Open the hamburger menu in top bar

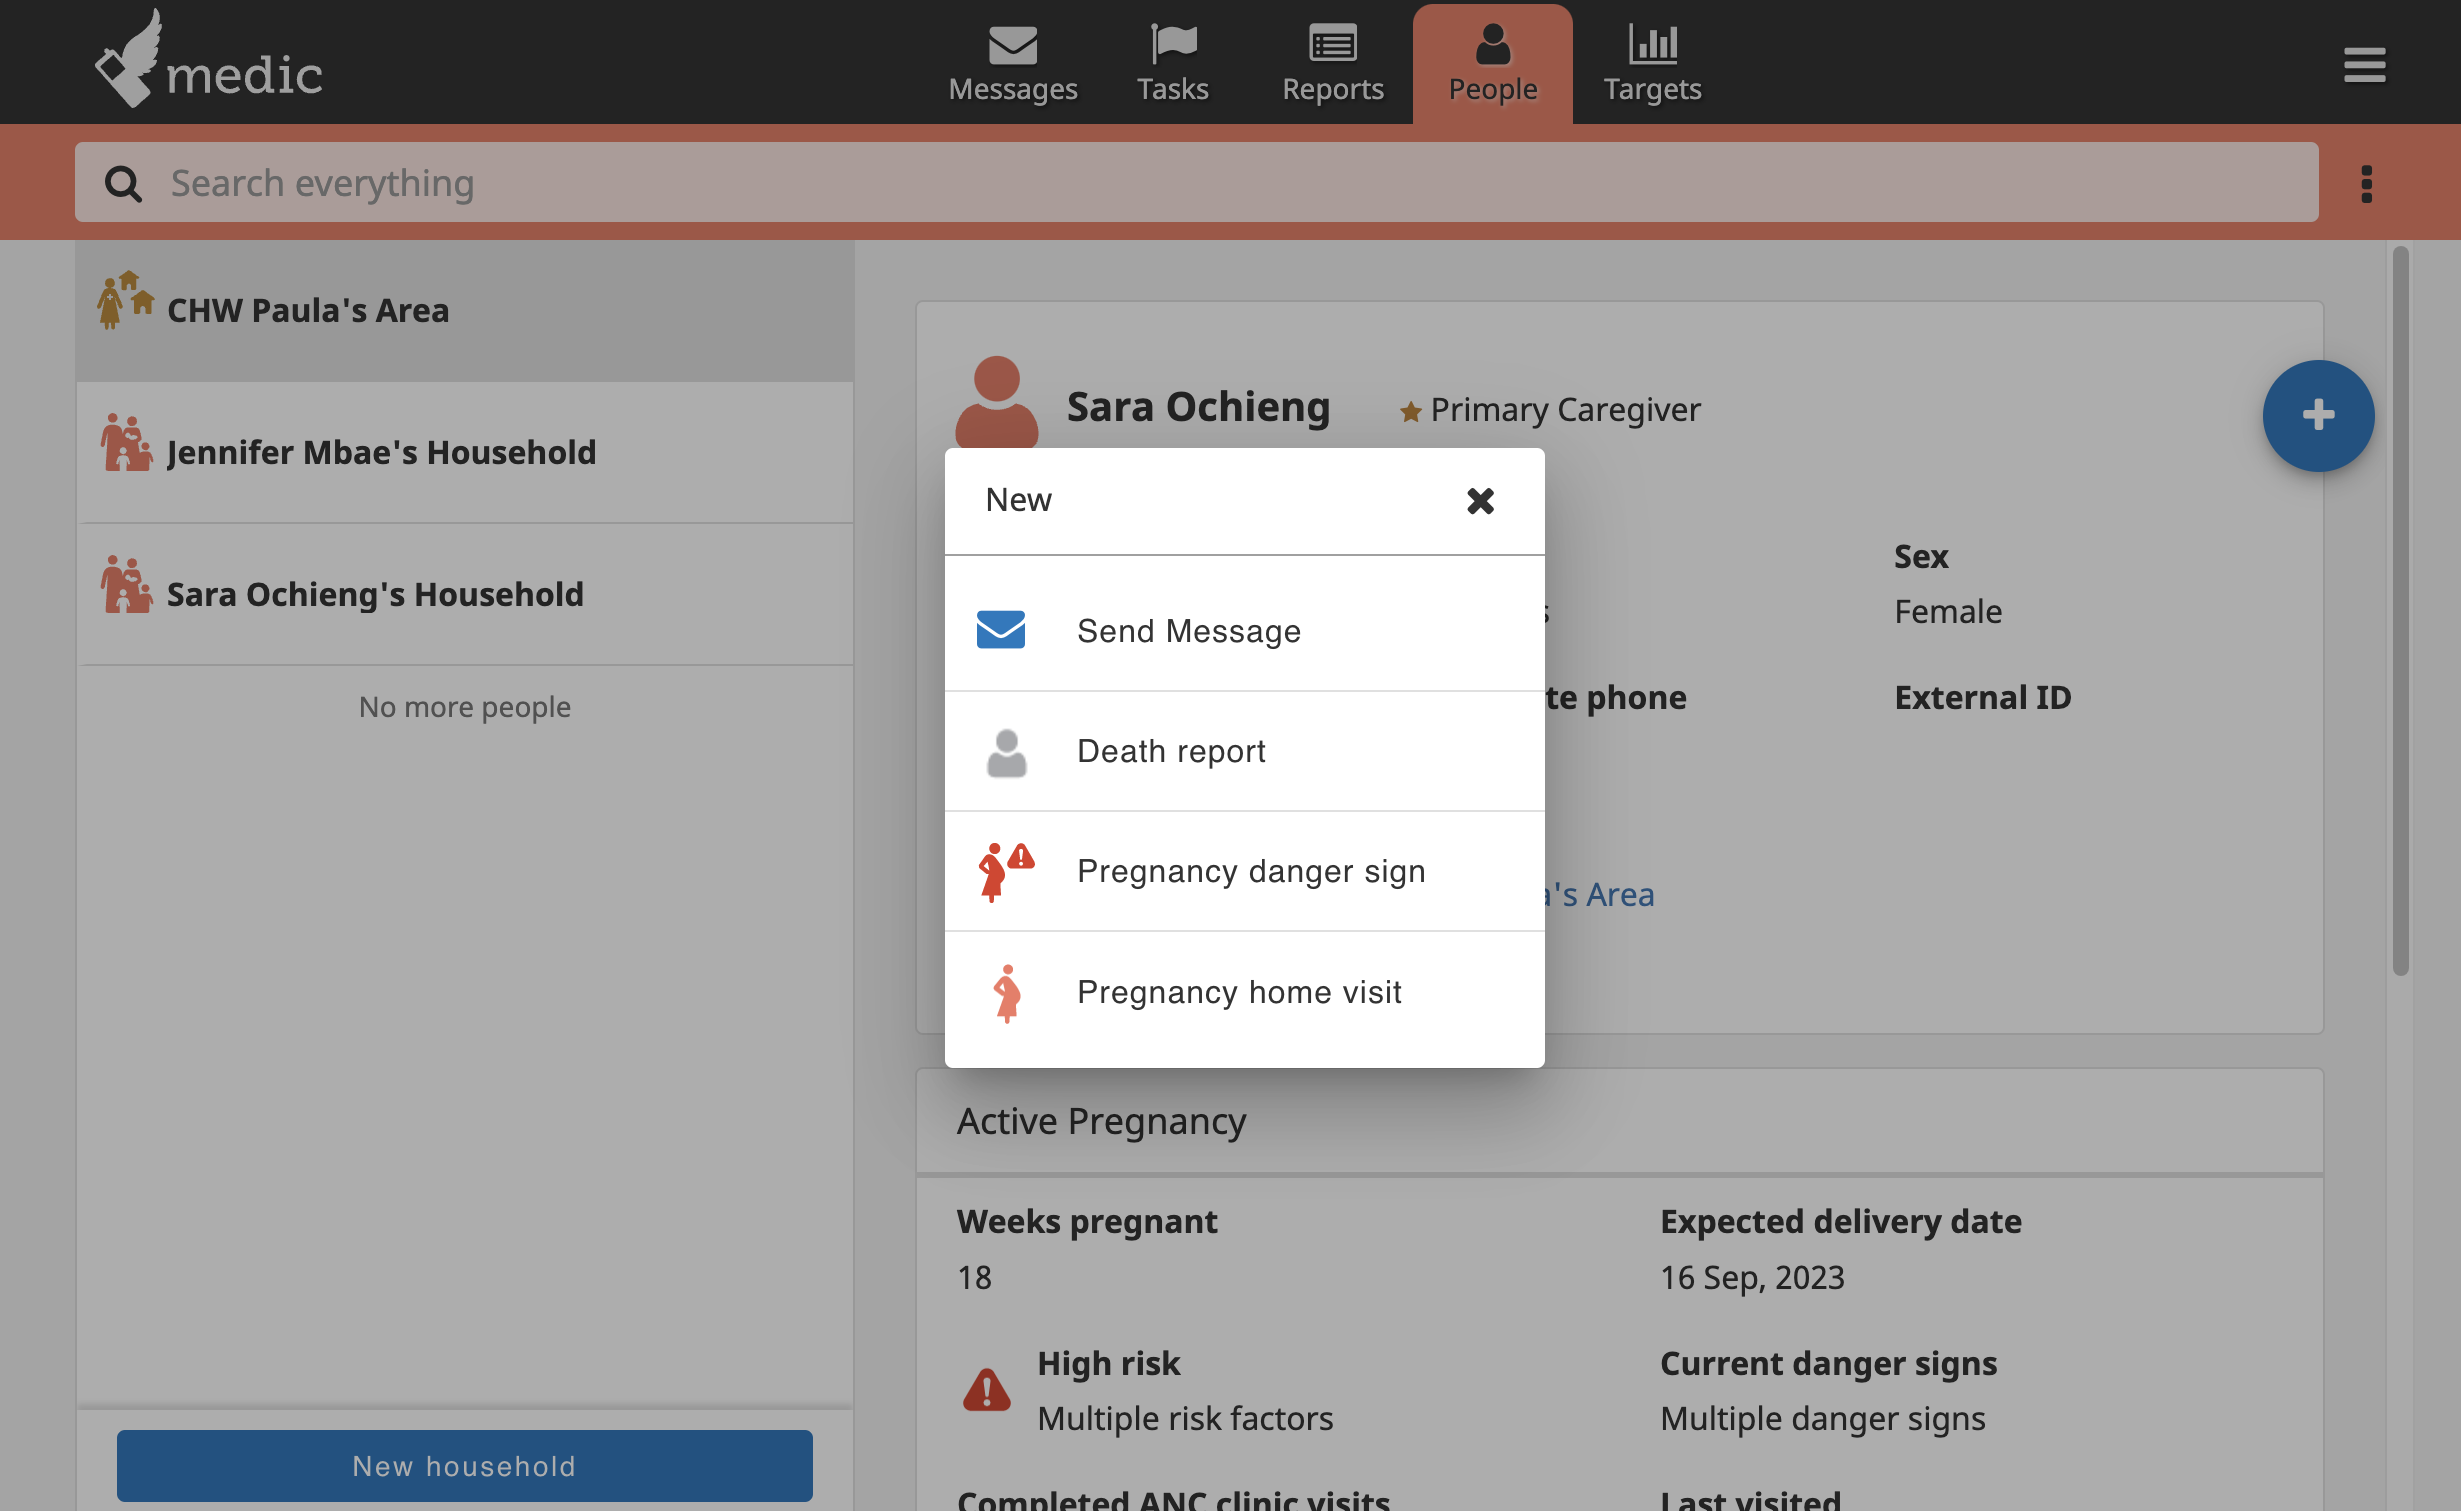click(2364, 65)
